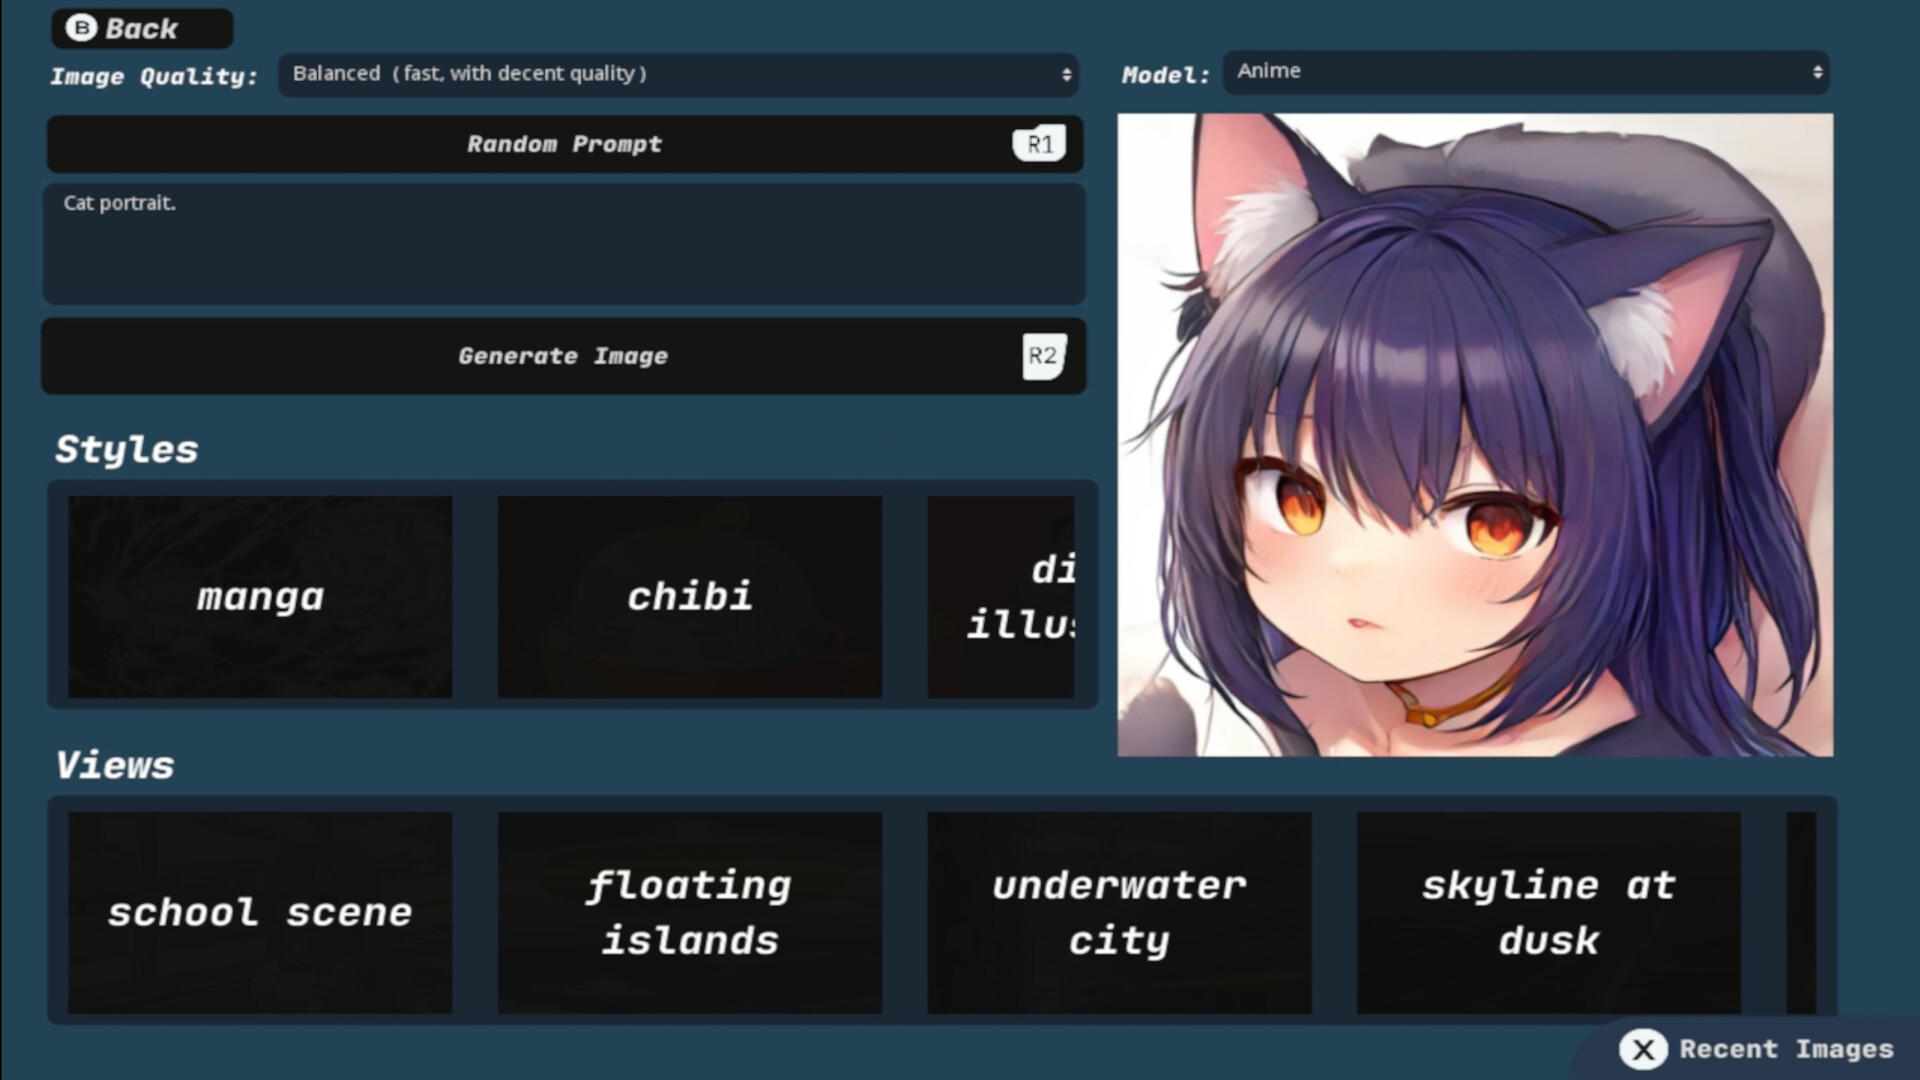Click the R2 shoulder button hint icon
Image resolution: width=1920 pixels, height=1080 pixels.
(x=1043, y=356)
